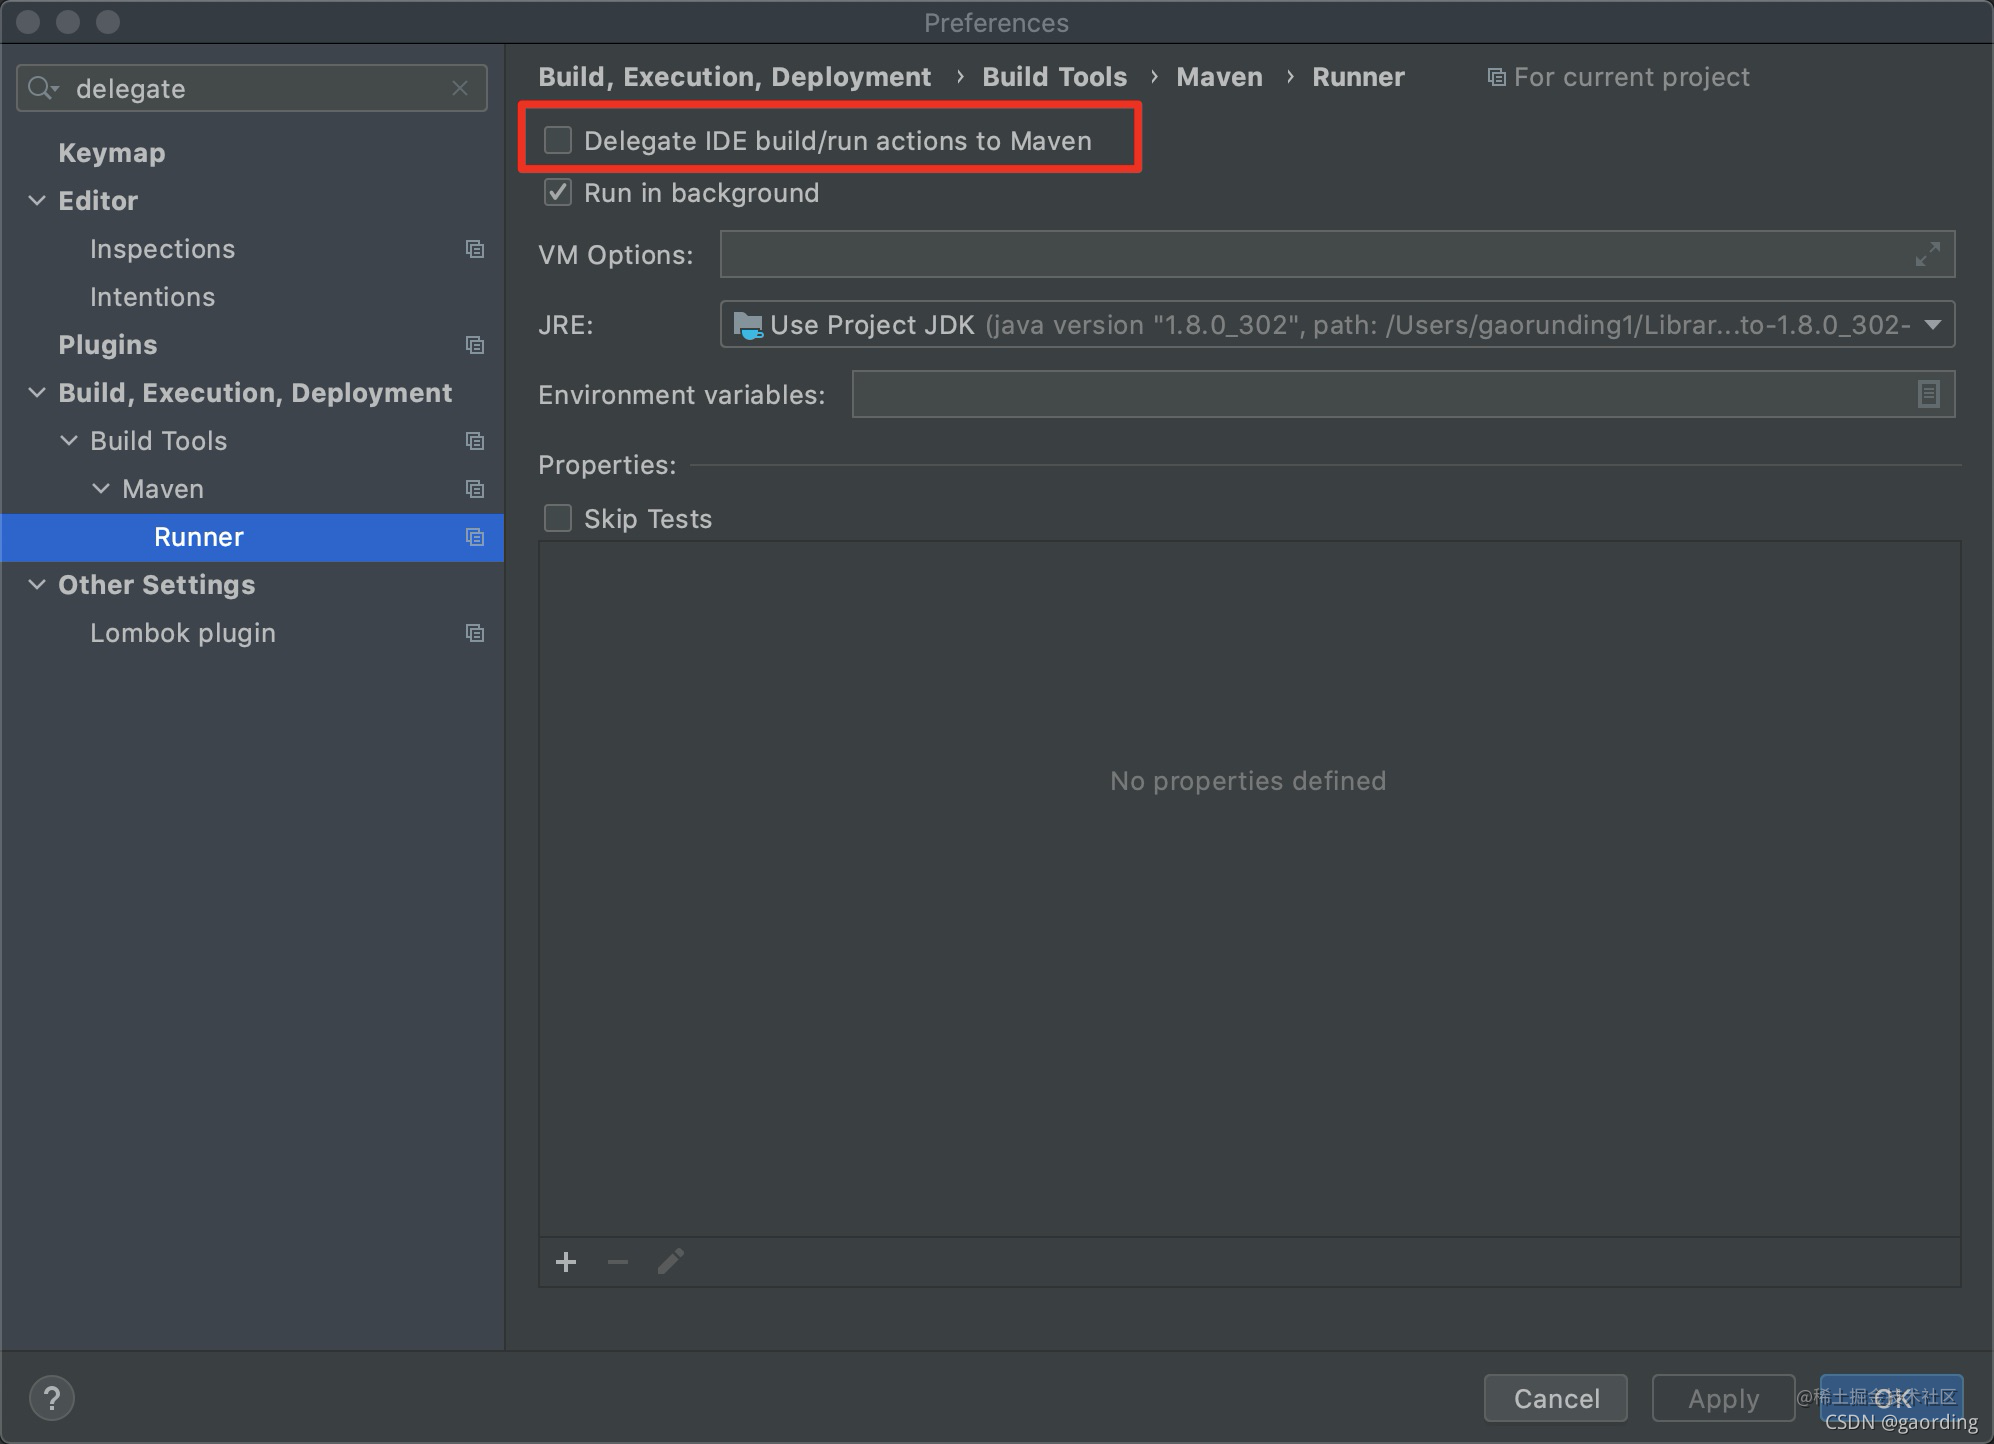Viewport: 1994px width, 1444px height.
Task: Focus the VM Options input field
Action: coord(1337,254)
